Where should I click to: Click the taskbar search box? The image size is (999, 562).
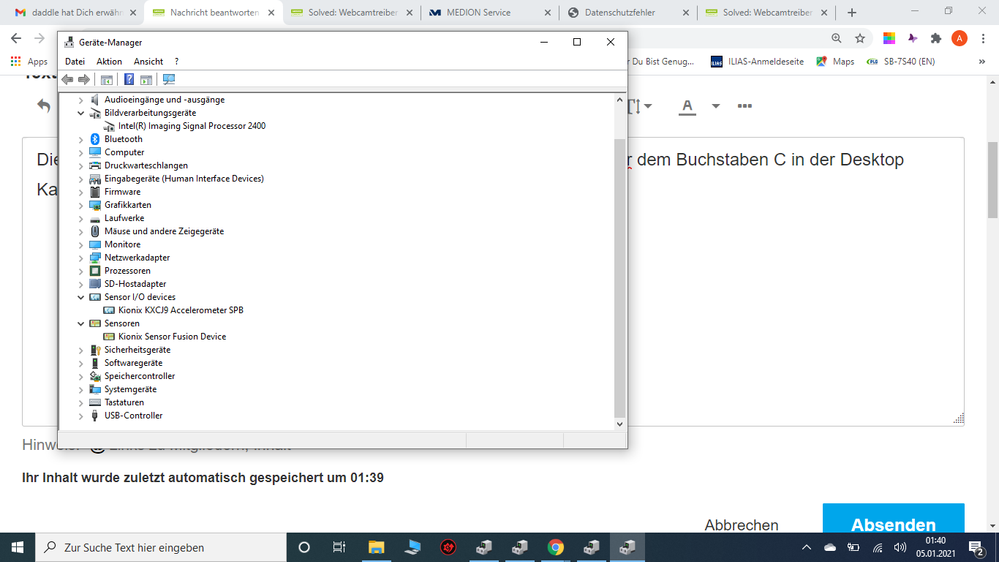click(161, 547)
